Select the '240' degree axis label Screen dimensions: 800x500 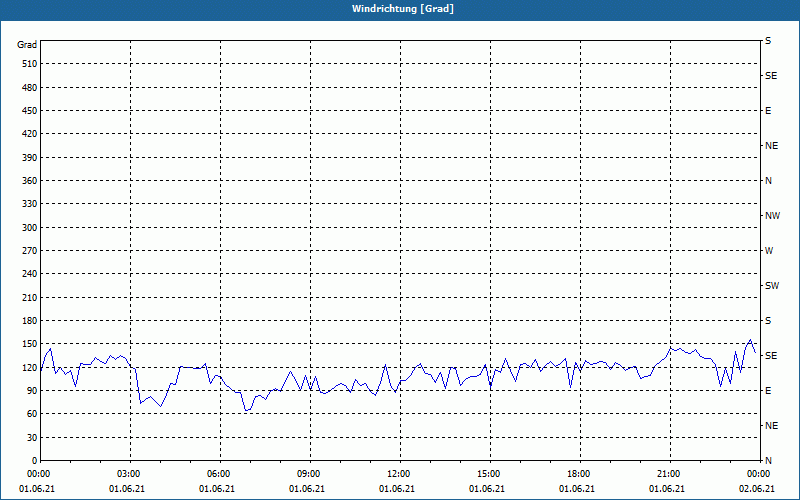[30, 273]
